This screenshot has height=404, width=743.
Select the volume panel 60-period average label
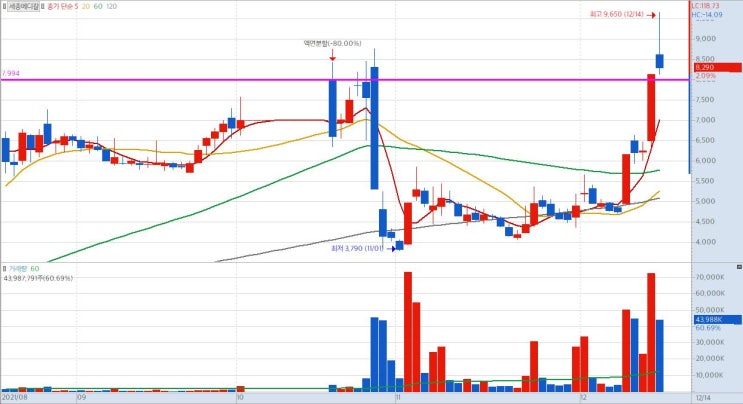pyautogui.click(x=35, y=269)
